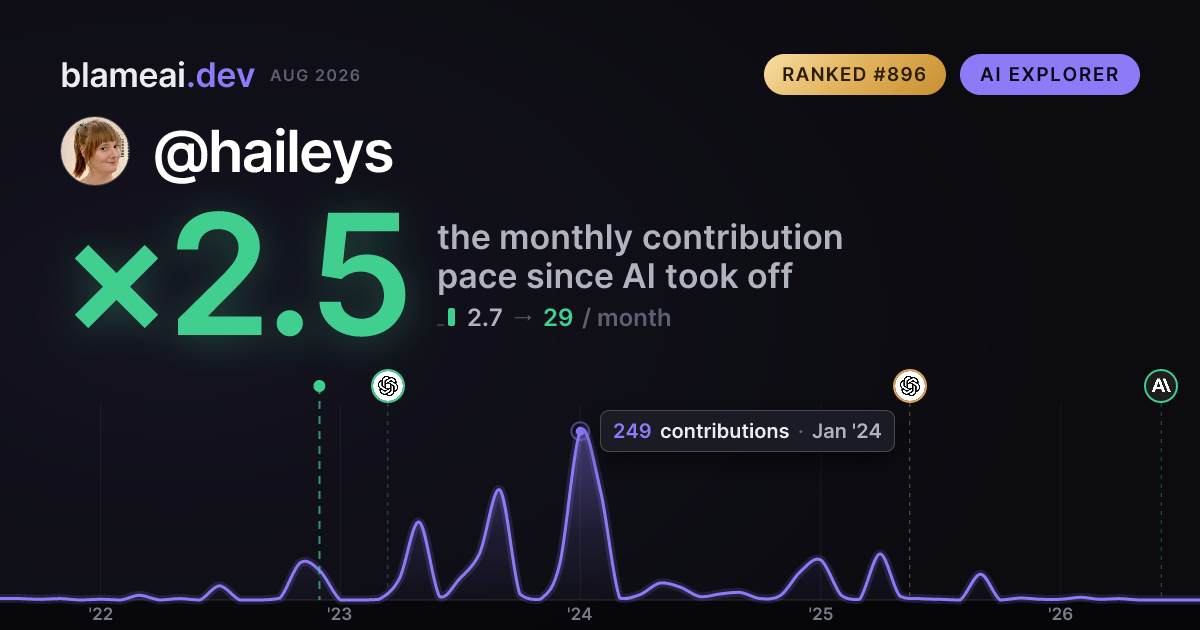This screenshot has width=1200, height=630.
Task: Click the AUG 2026 date label
Action: [x=315, y=76]
